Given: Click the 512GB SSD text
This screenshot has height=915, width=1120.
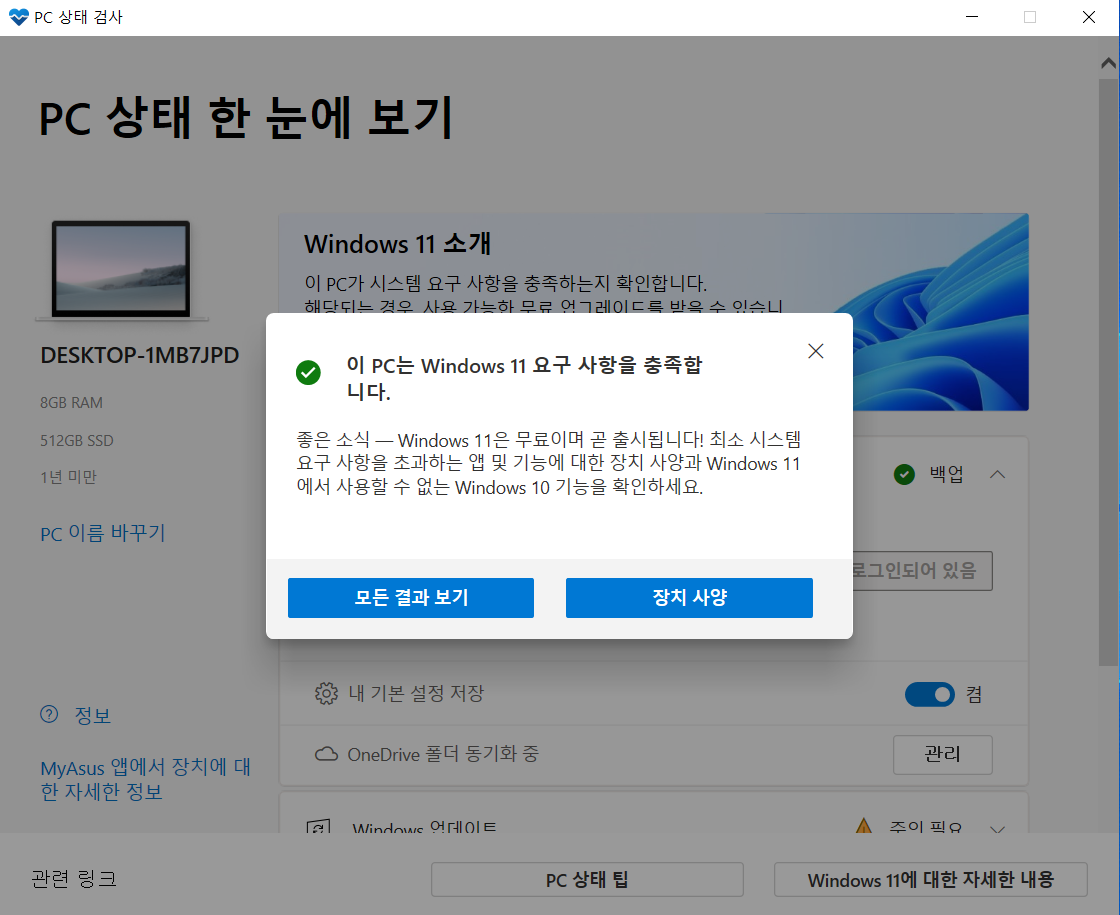Looking at the screenshot, I should (x=76, y=441).
